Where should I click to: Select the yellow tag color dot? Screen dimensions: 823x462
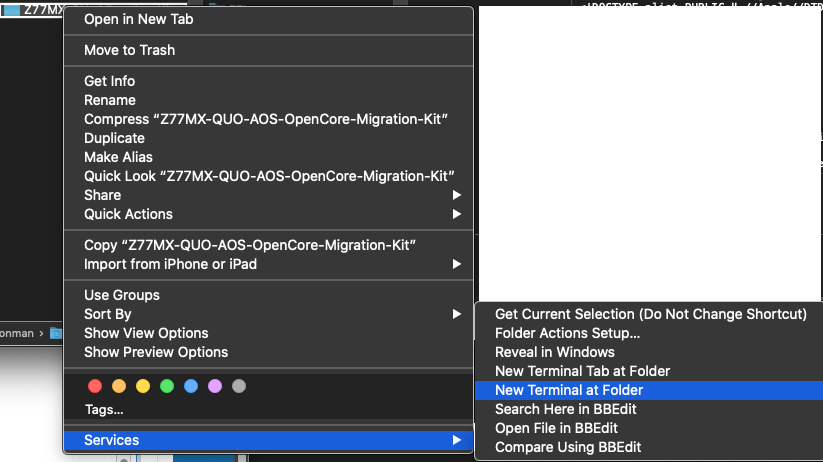pyautogui.click(x=143, y=386)
